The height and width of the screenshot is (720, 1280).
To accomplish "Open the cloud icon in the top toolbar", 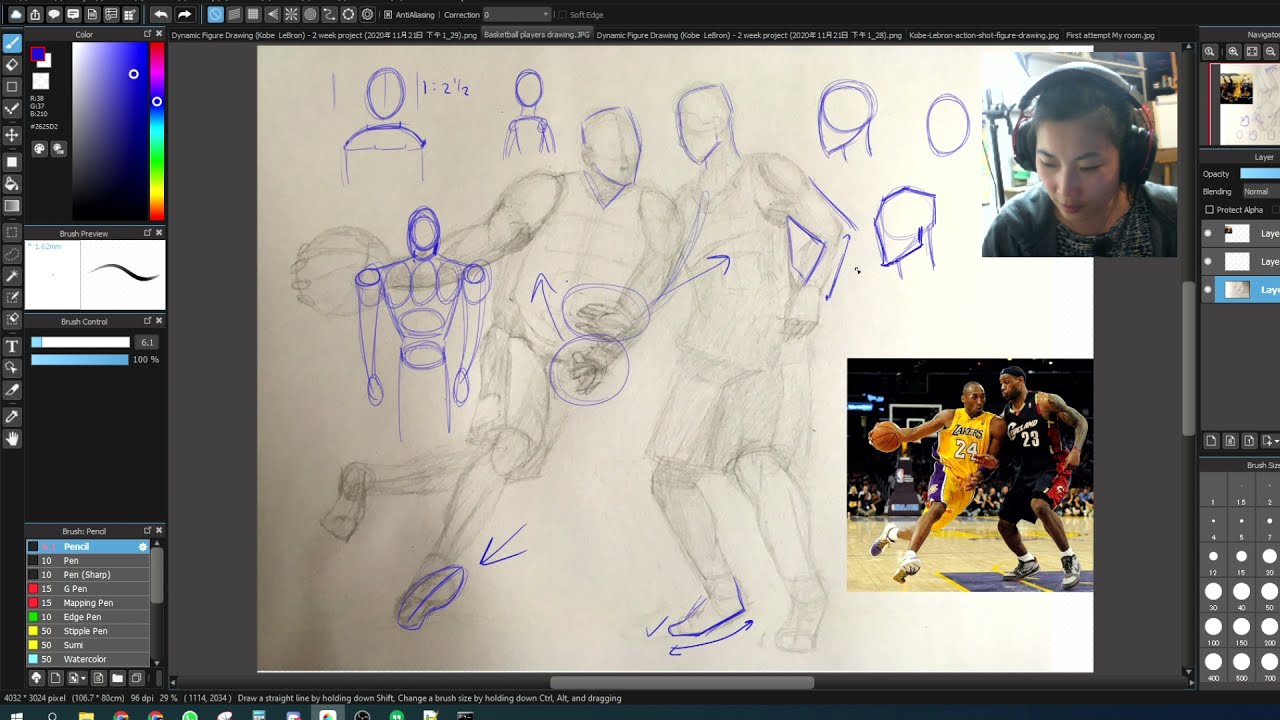I will [16, 15].
